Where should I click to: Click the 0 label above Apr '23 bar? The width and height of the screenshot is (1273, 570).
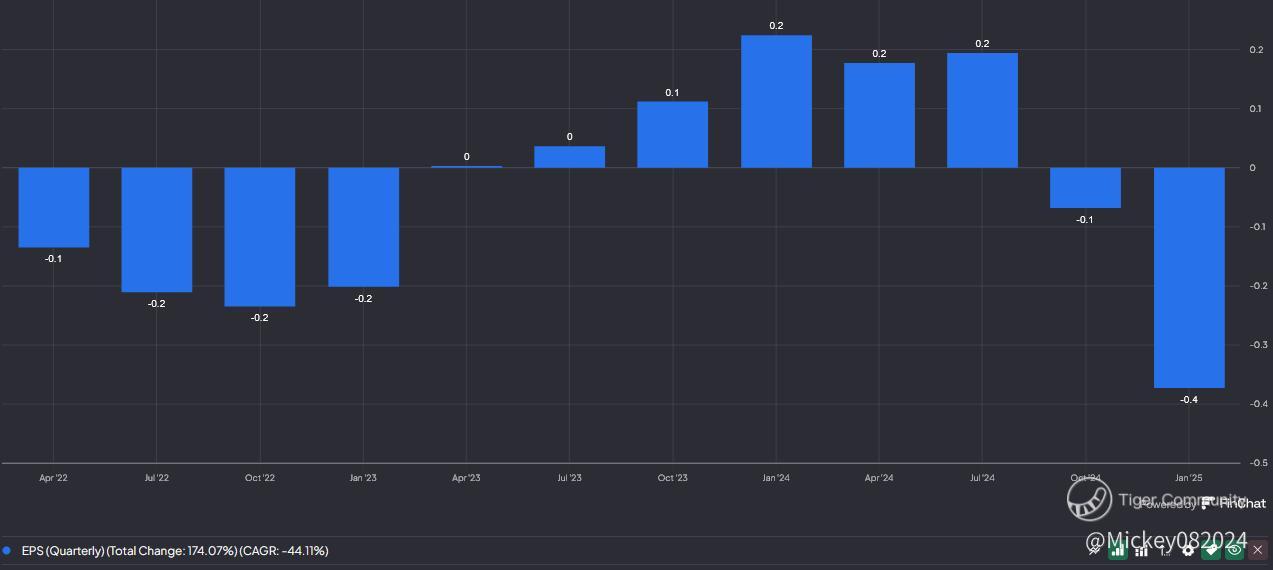click(x=467, y=157)
